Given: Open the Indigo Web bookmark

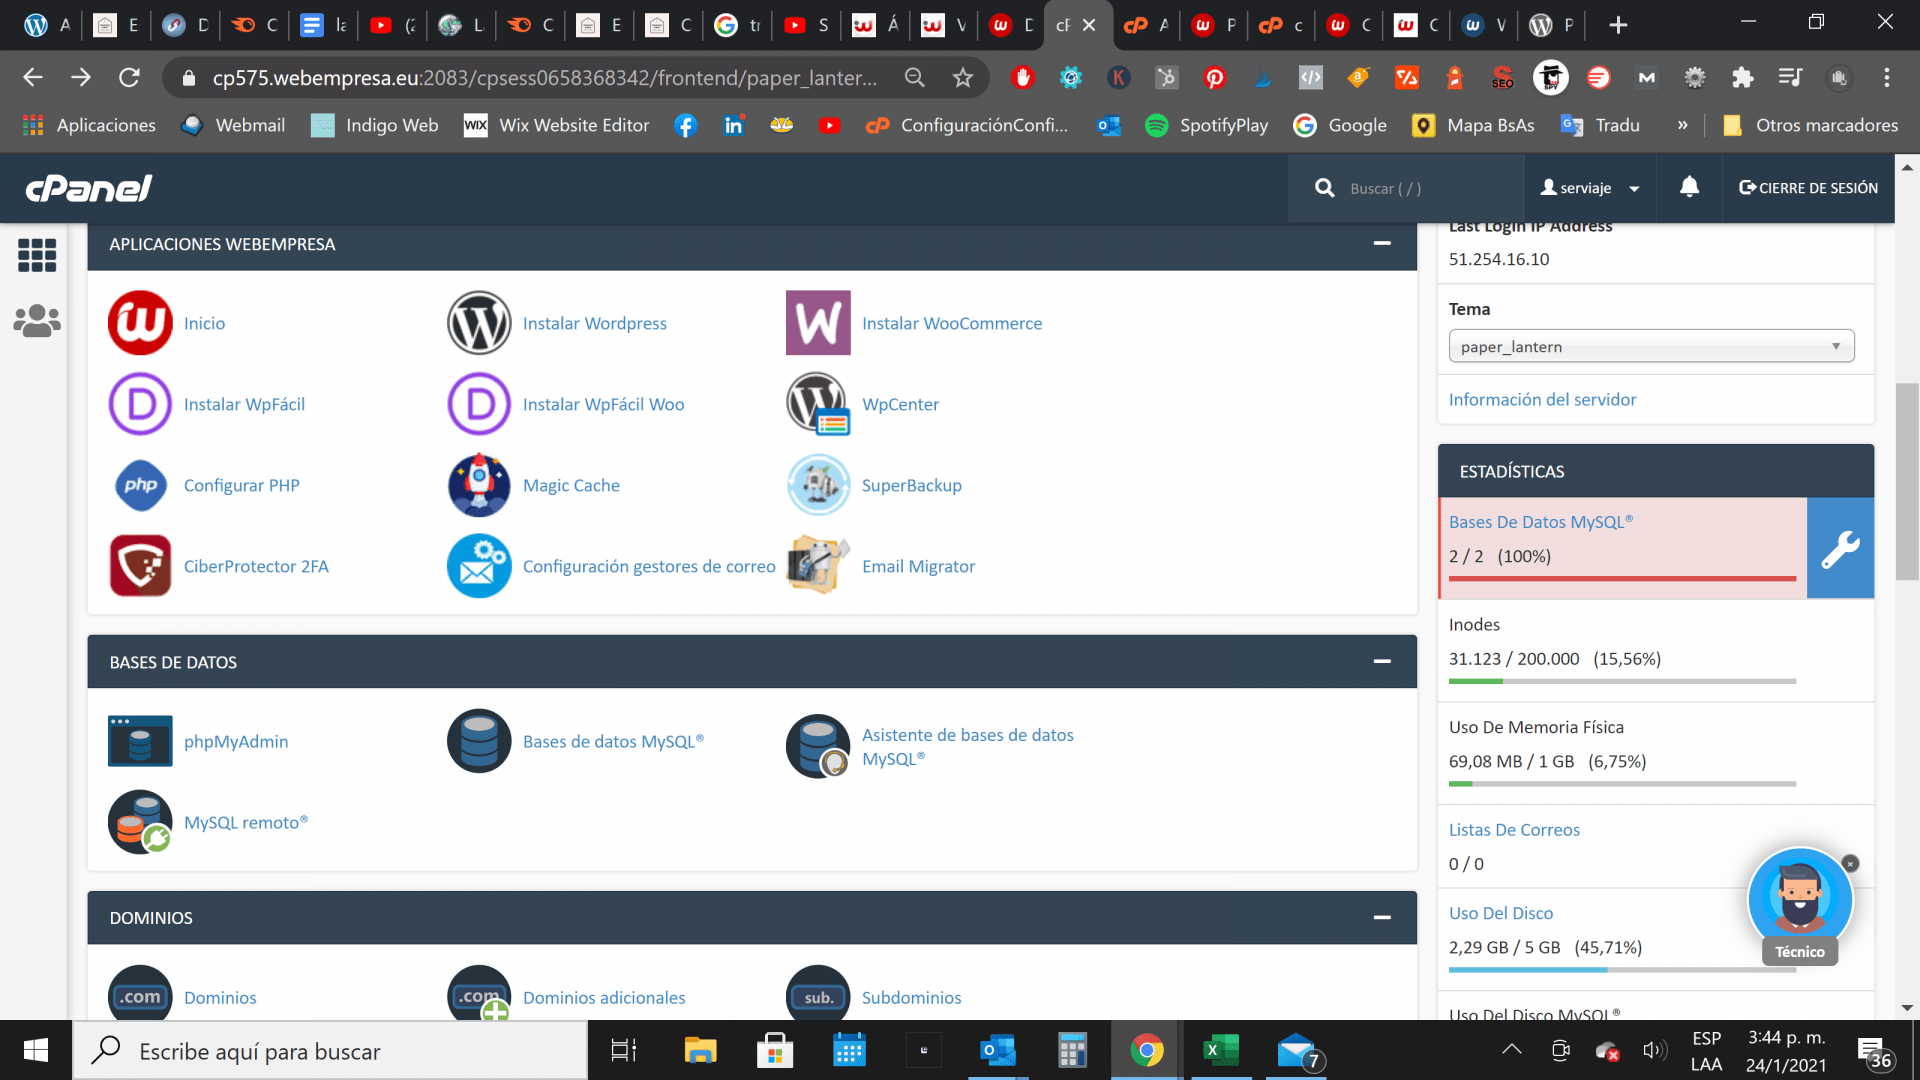Looking at the screenshot, I should [x=375, y=125].
